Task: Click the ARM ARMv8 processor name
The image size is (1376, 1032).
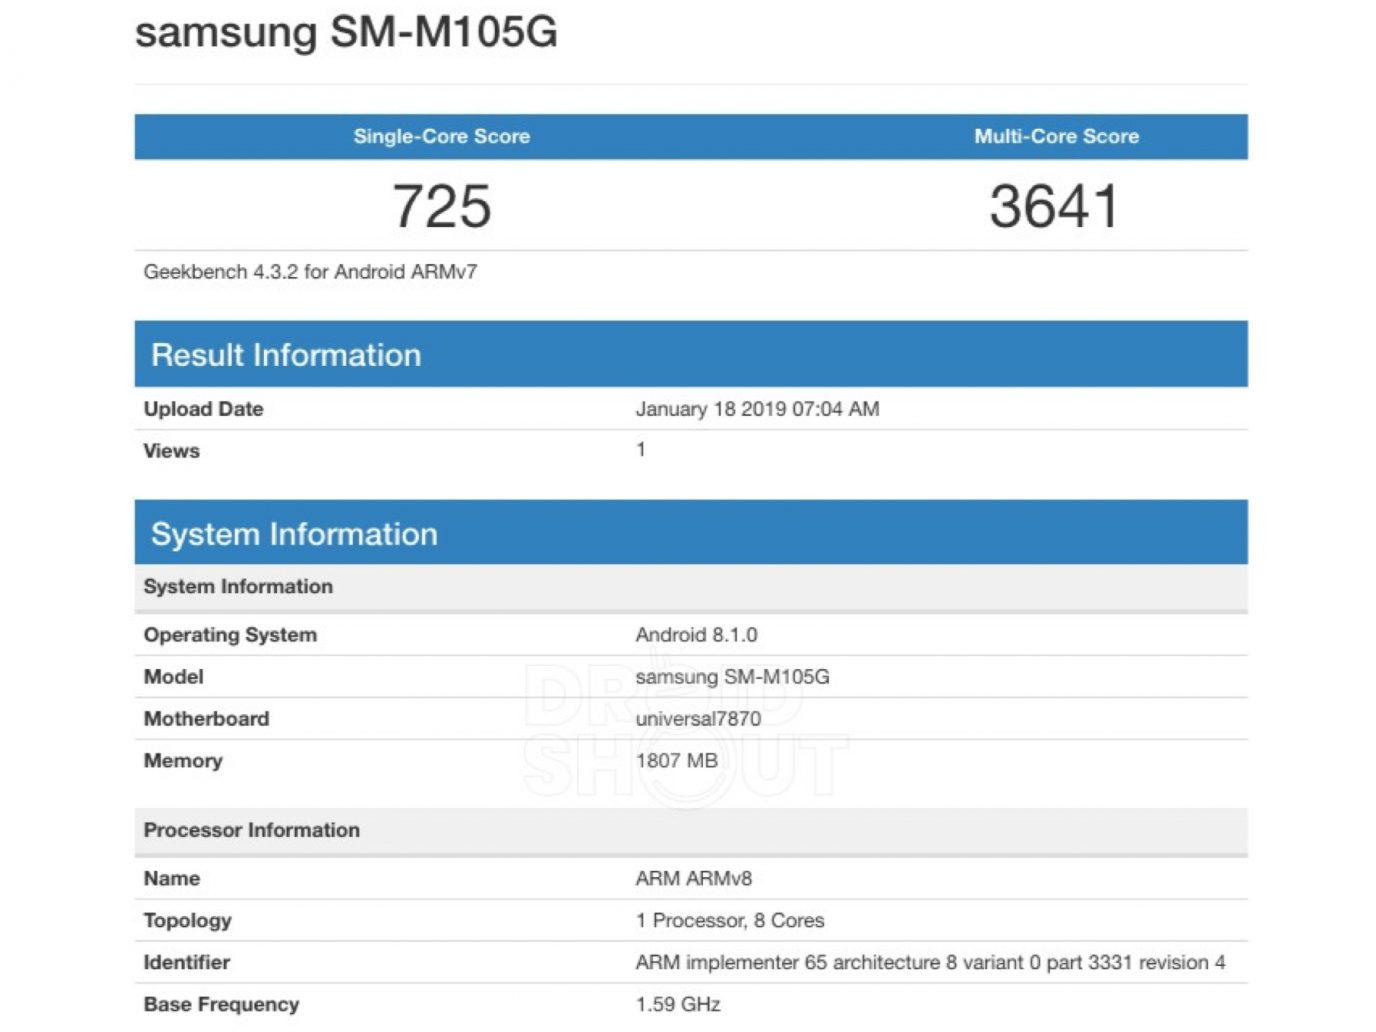Action: point(693,879)
